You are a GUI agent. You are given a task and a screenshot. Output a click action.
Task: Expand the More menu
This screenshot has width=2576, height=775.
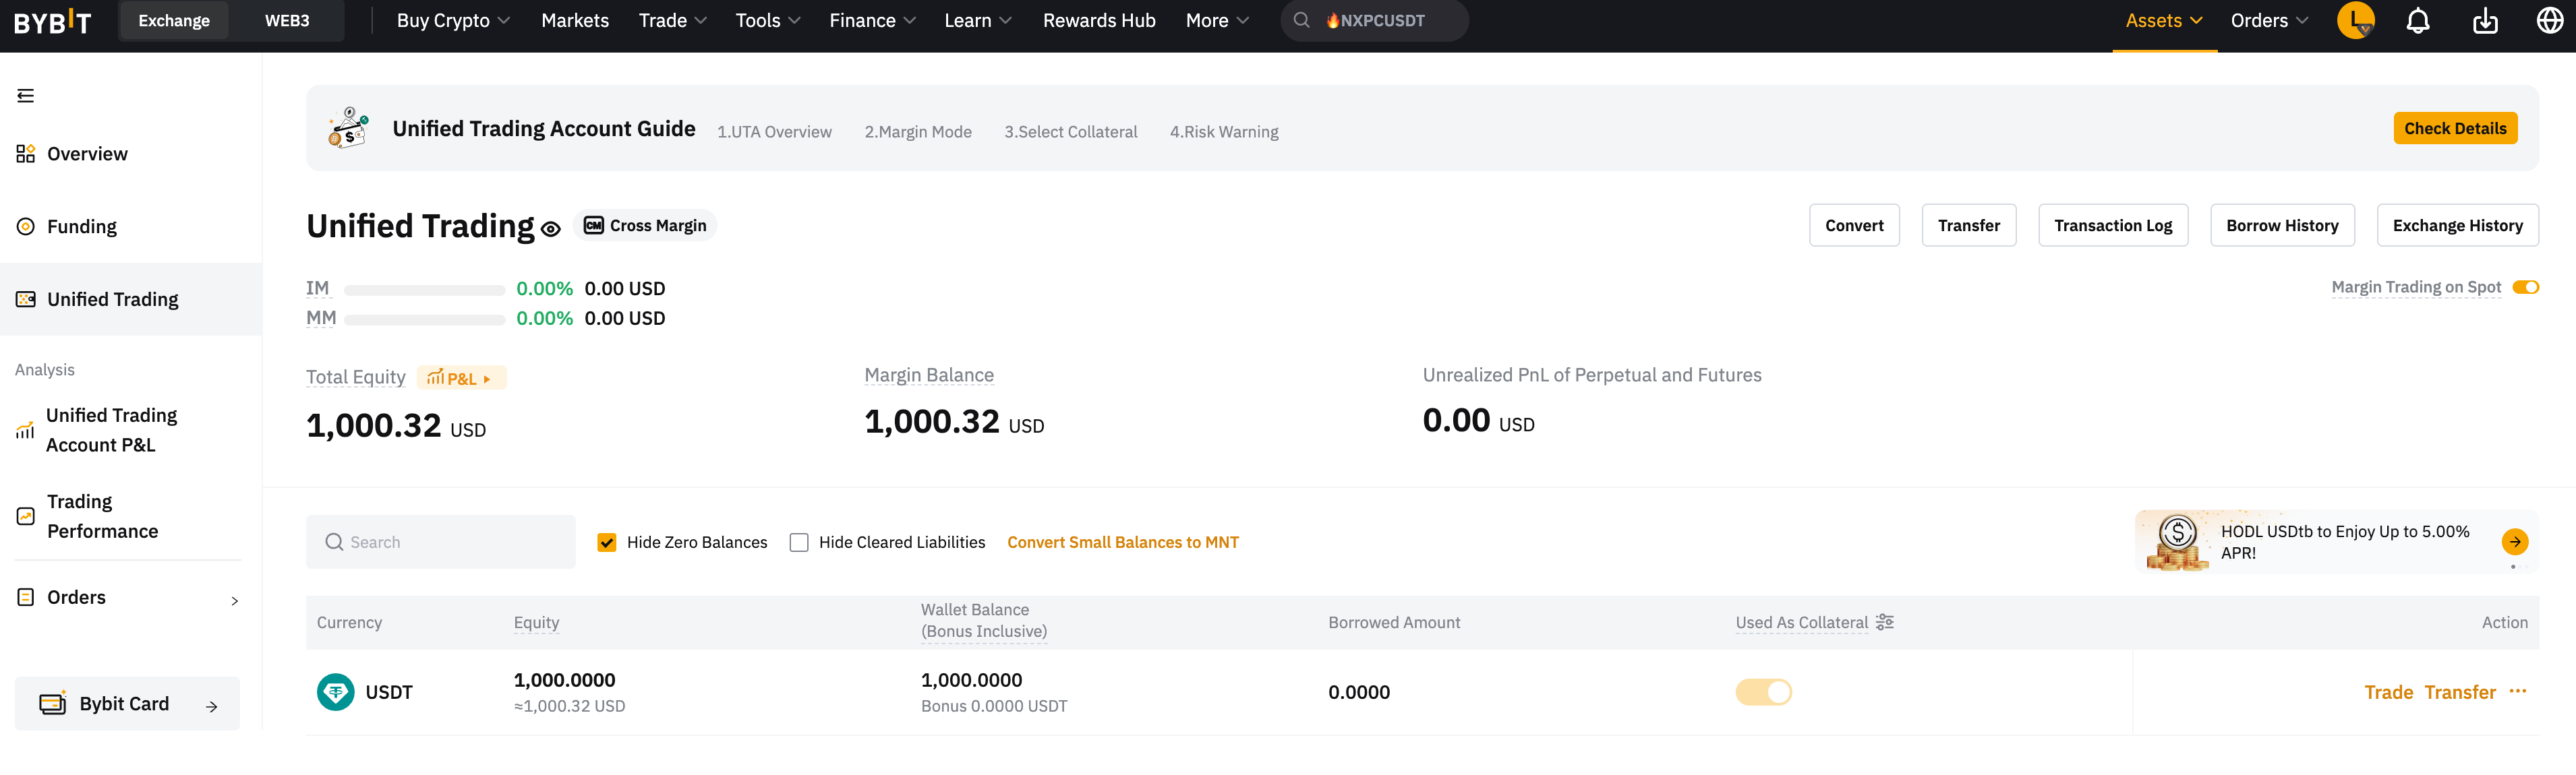[x=1217, y=21]
